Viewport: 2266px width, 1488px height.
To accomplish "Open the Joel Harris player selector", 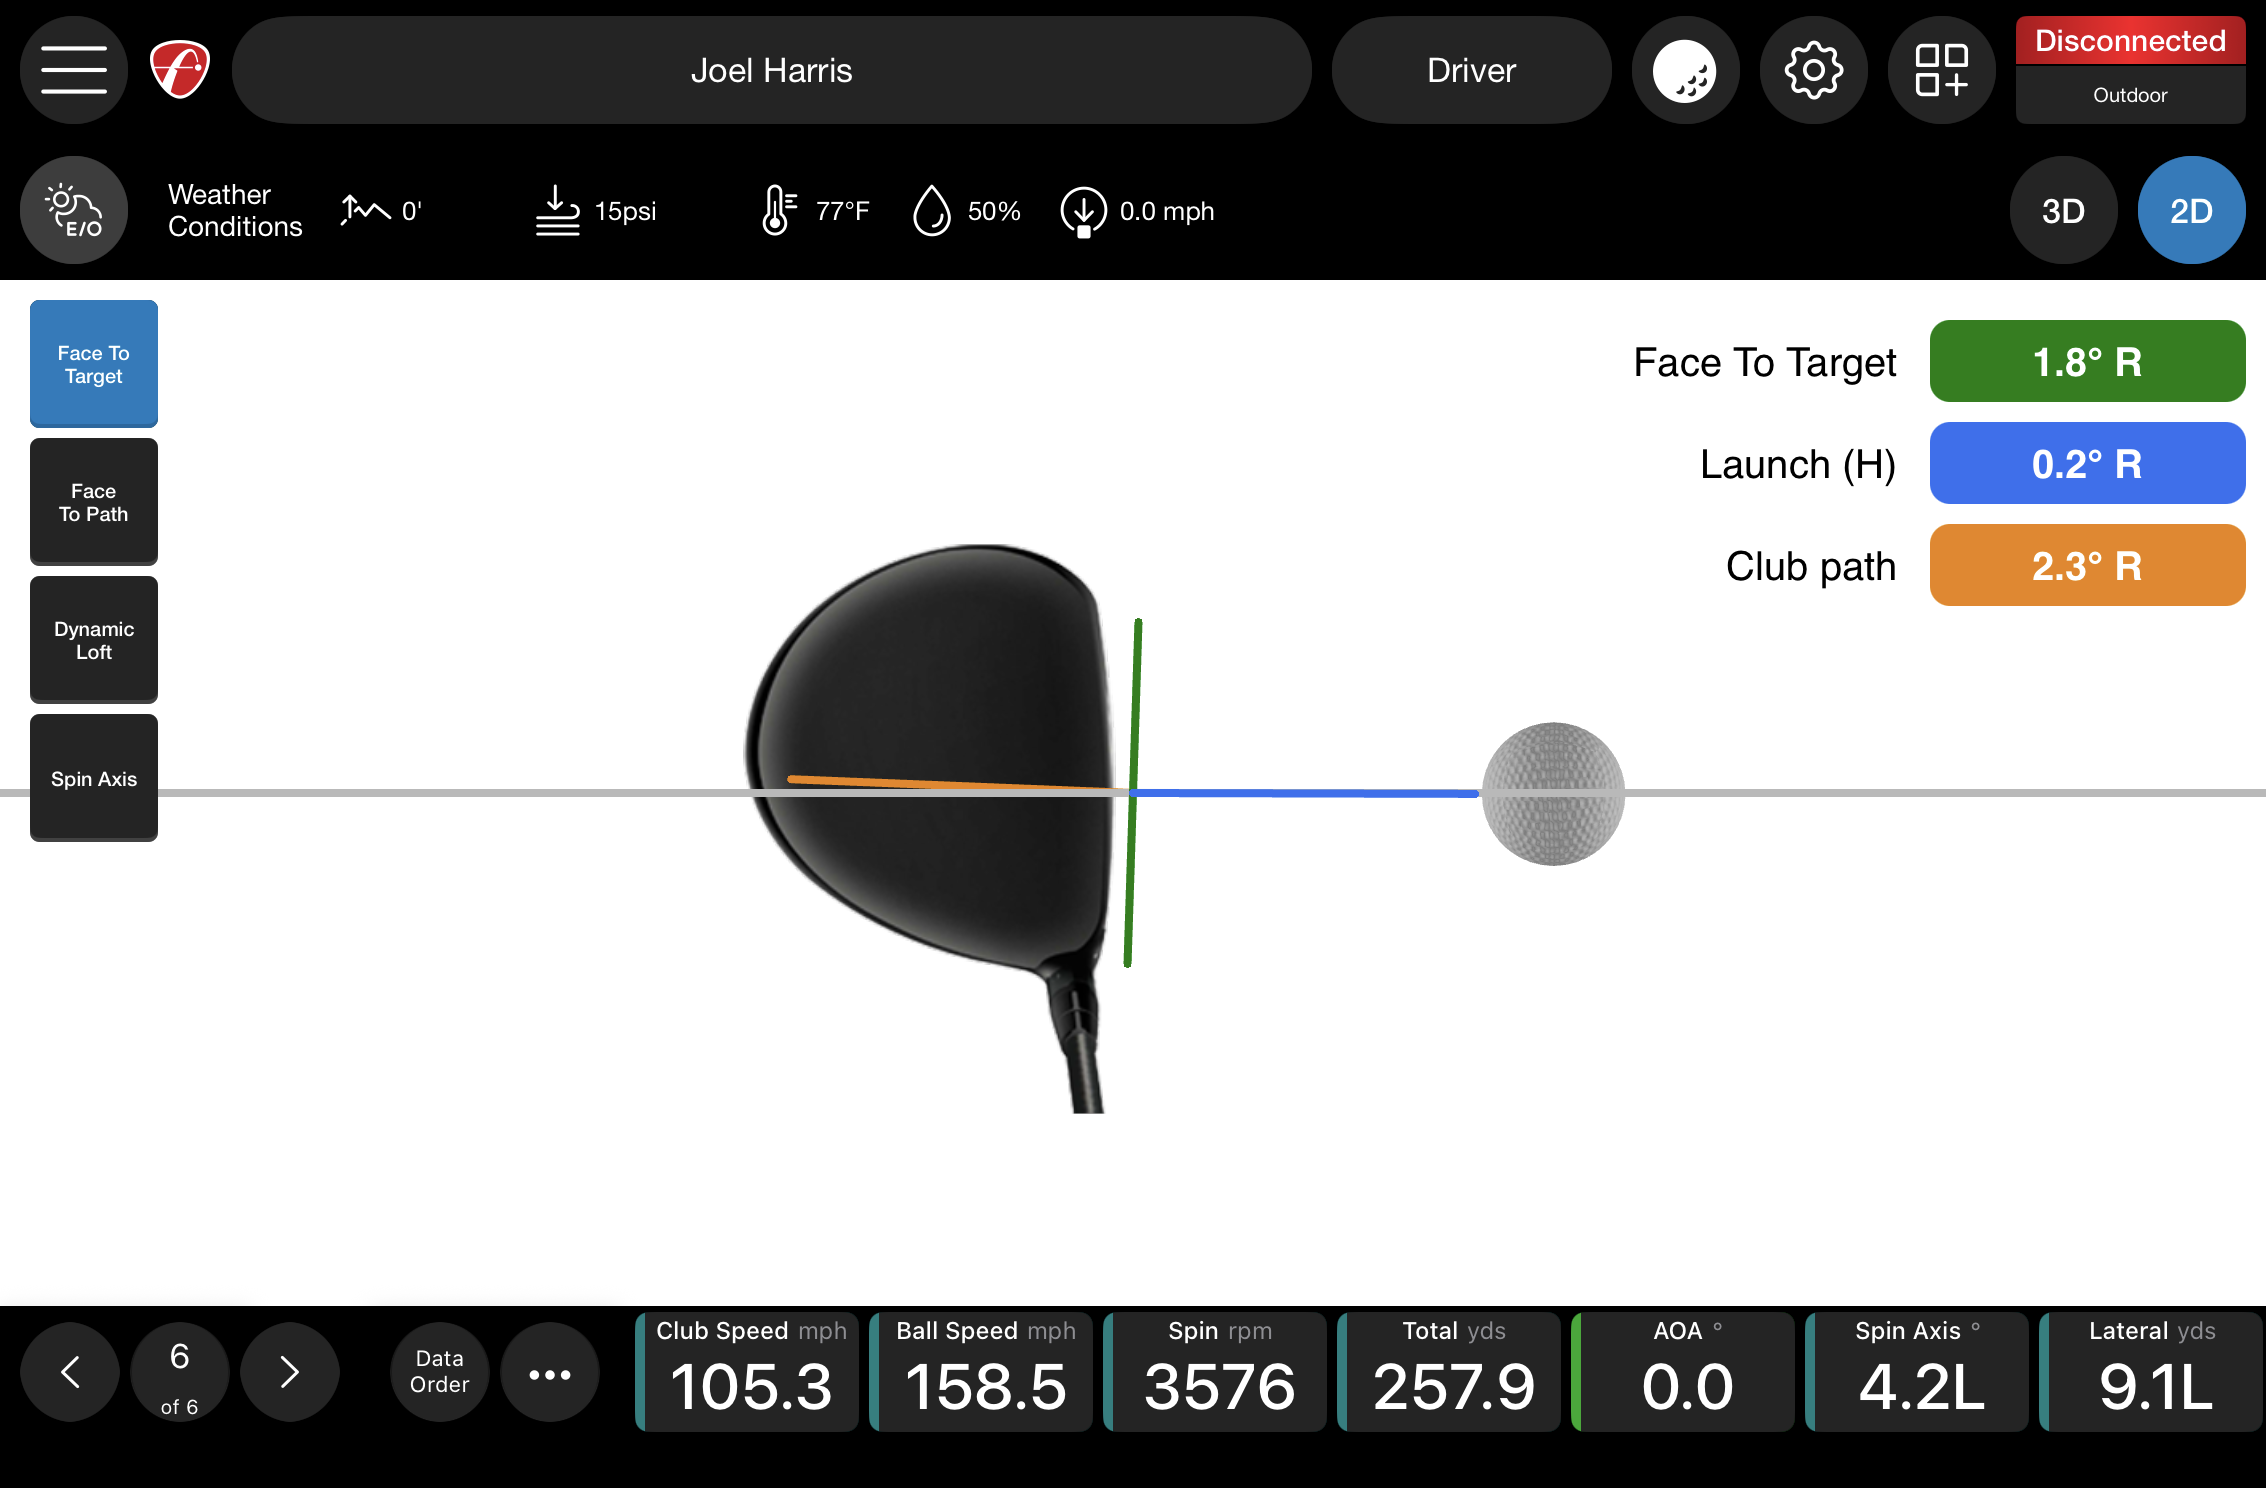I will click(x=771, y=70).
